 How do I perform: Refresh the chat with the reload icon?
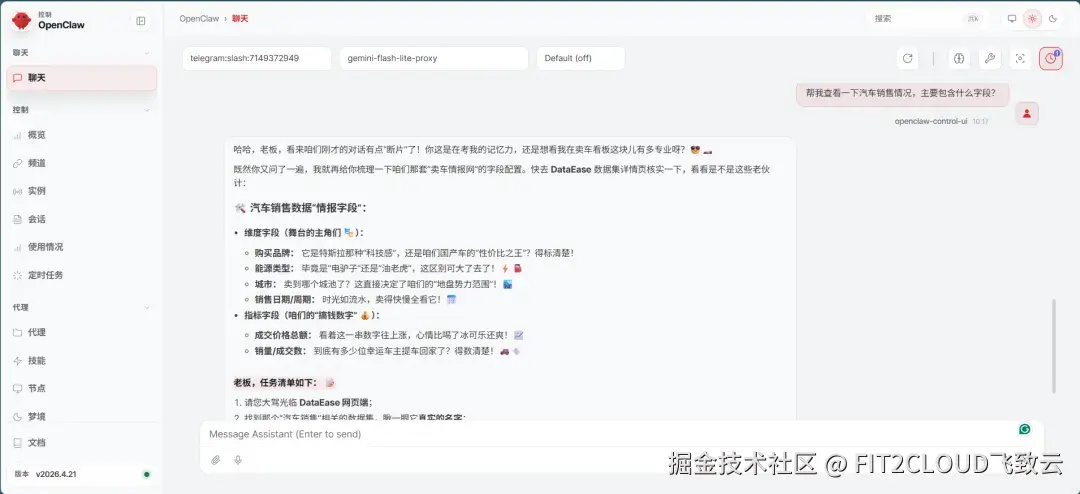point(908,59)
